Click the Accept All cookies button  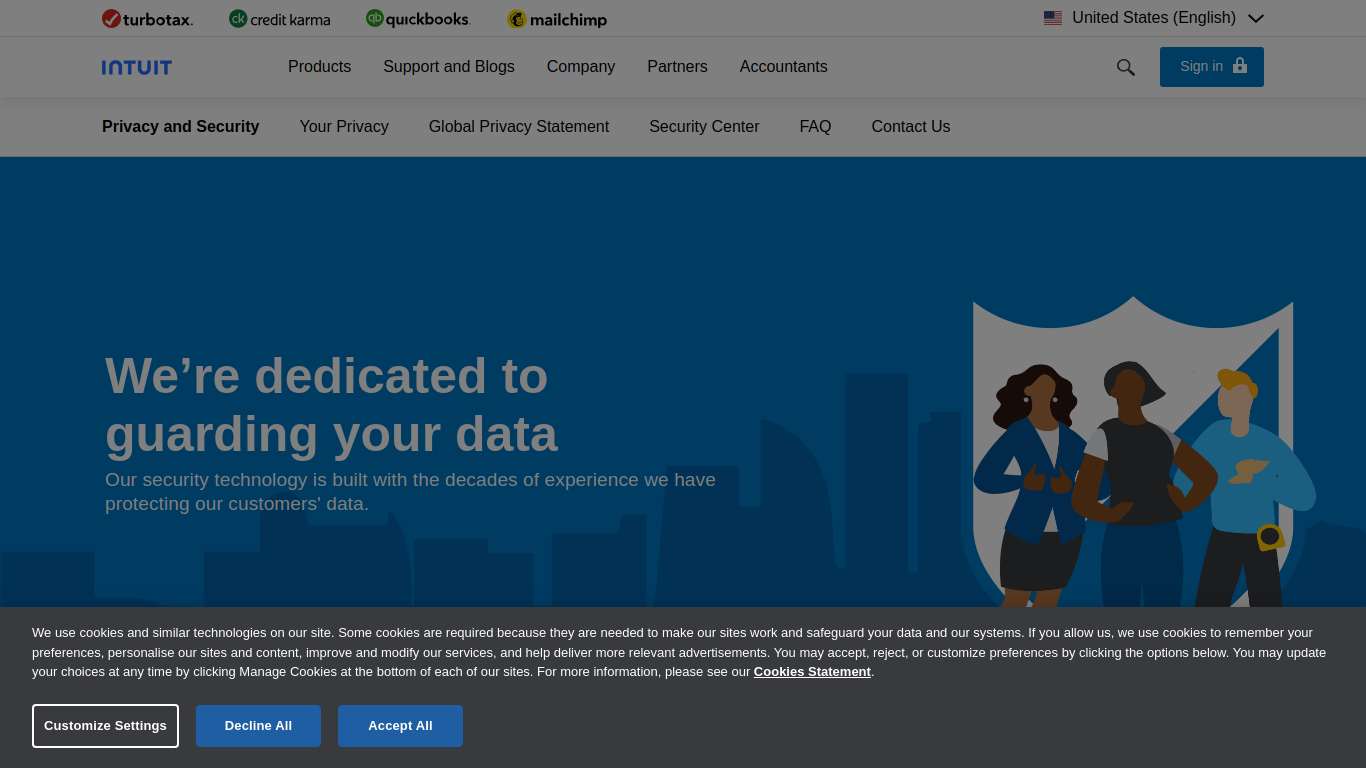point(400,726)
